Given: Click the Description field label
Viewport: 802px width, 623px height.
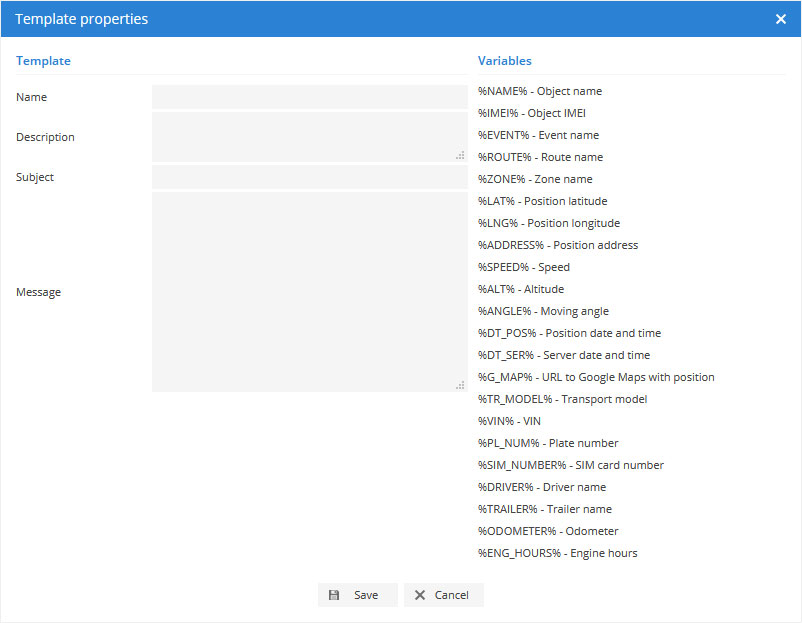Looking at the screenshot, I should [45, 137].
